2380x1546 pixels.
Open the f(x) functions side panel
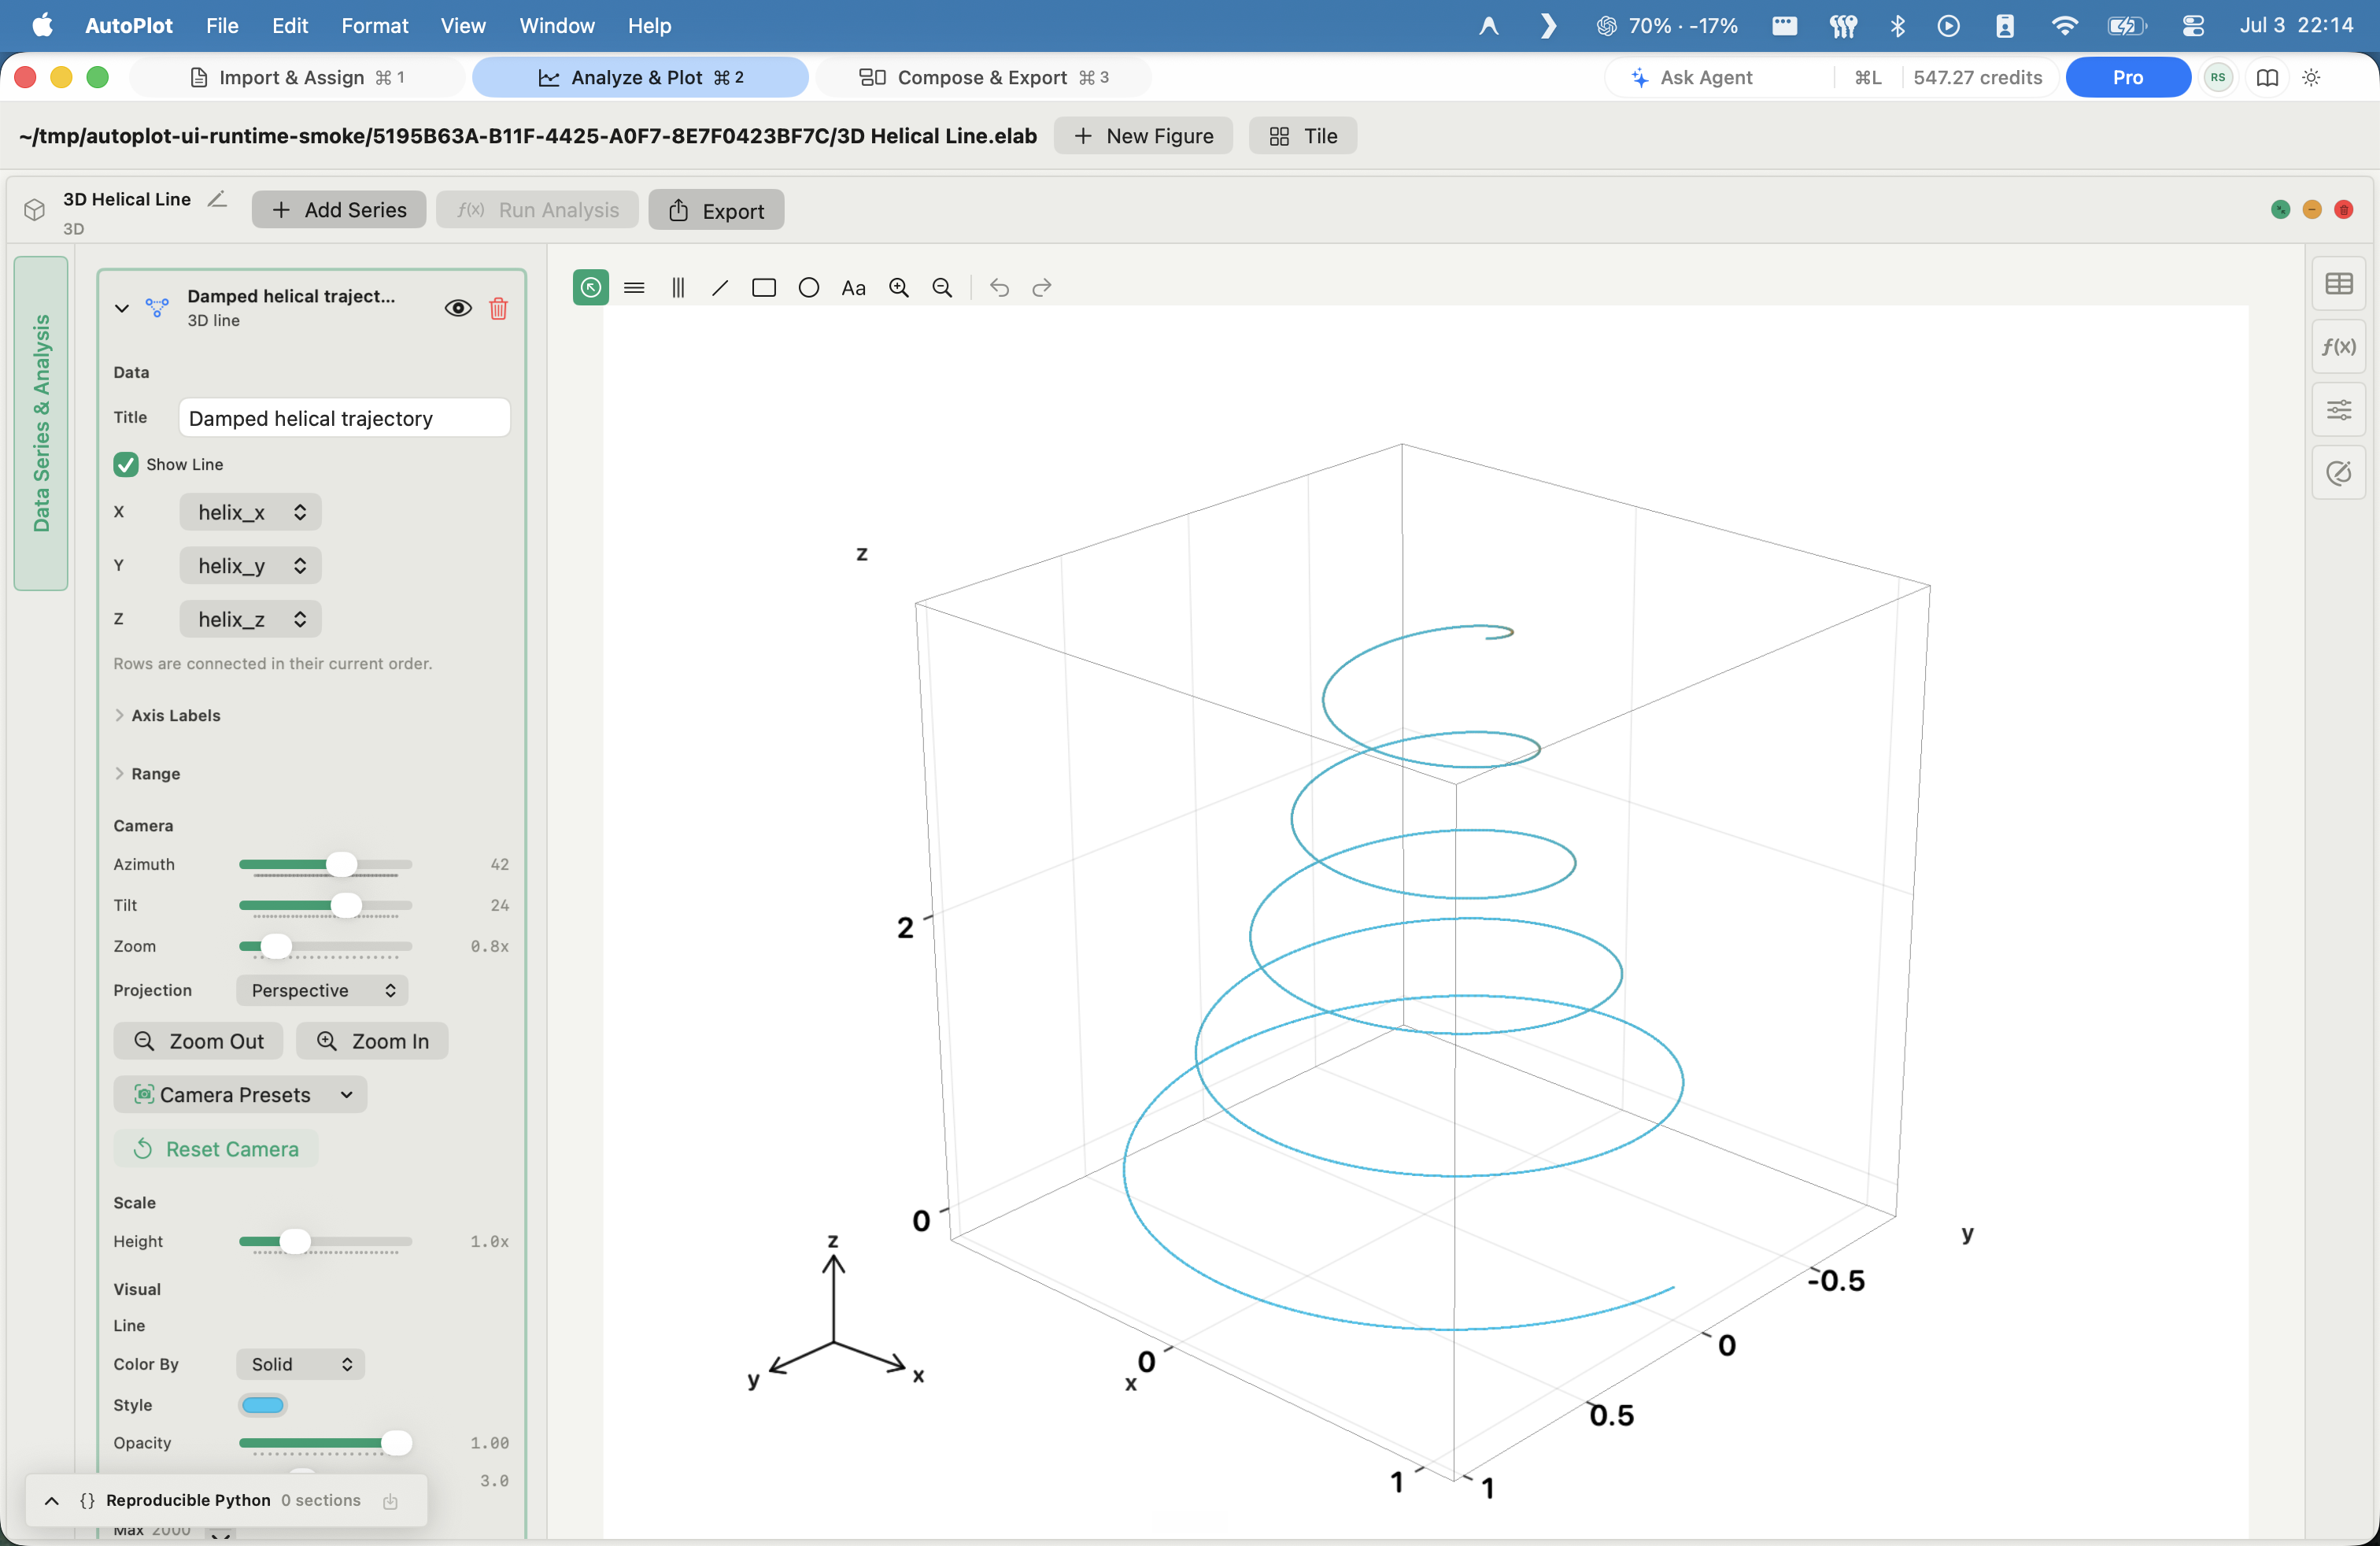2338,346
